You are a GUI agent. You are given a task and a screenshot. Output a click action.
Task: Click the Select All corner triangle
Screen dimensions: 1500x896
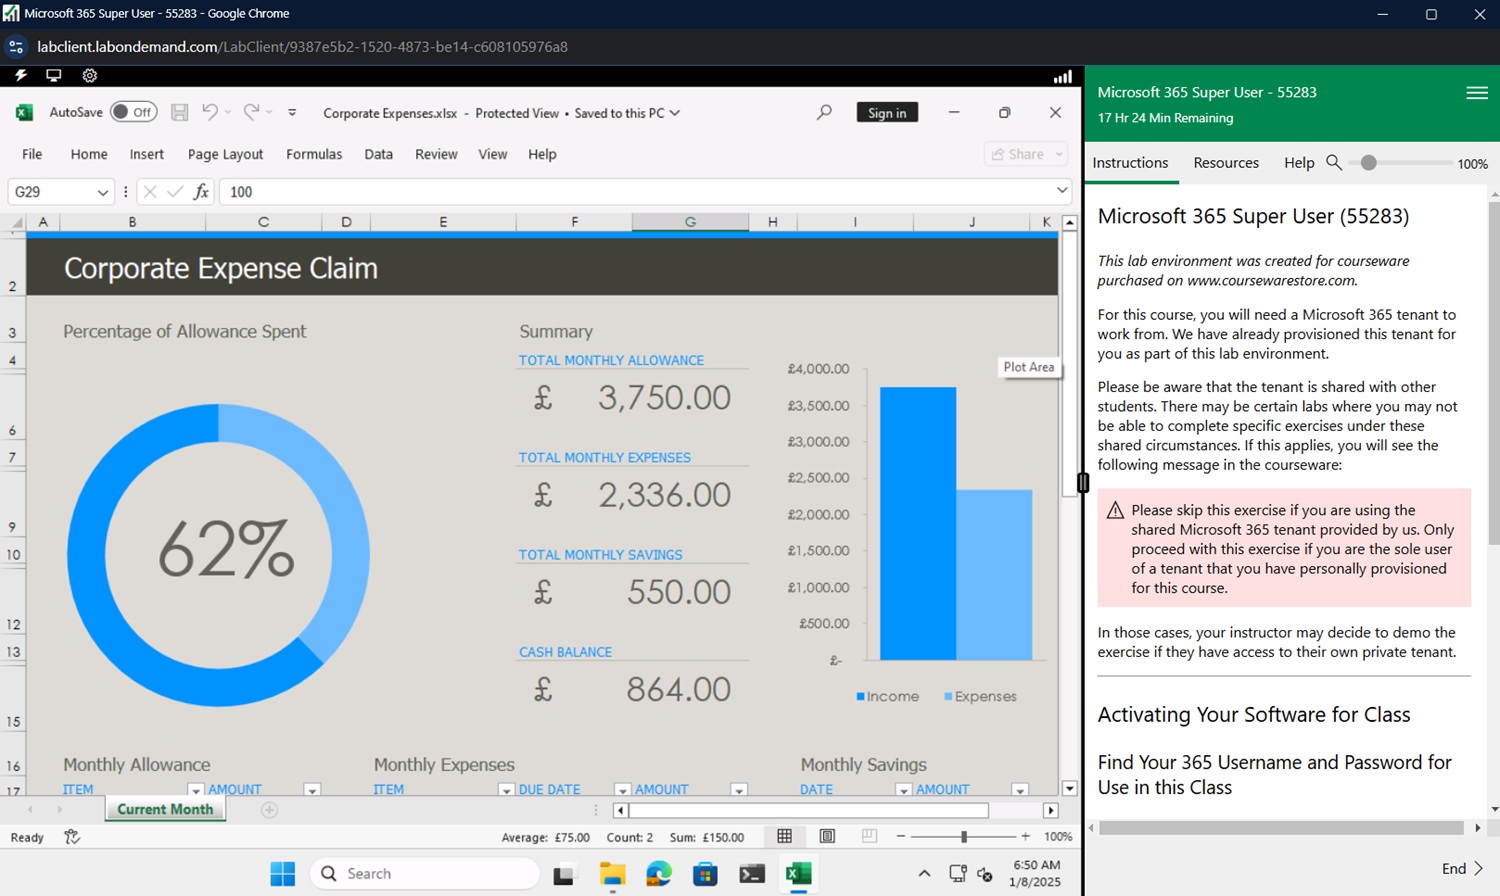tap(16, 222)
